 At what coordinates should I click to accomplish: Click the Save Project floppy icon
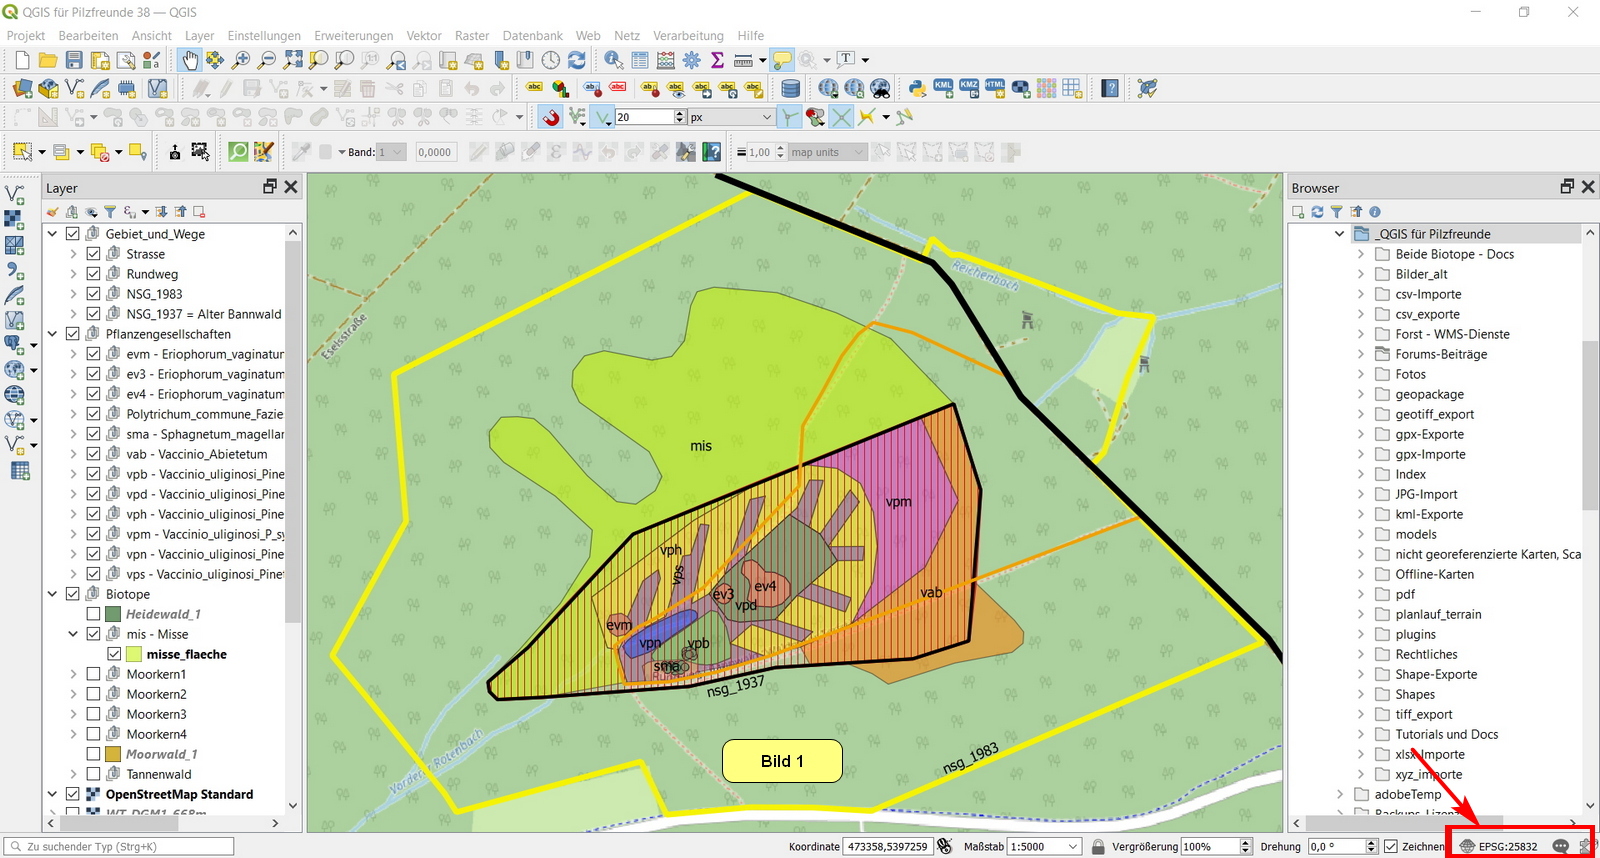coord(74,60)
